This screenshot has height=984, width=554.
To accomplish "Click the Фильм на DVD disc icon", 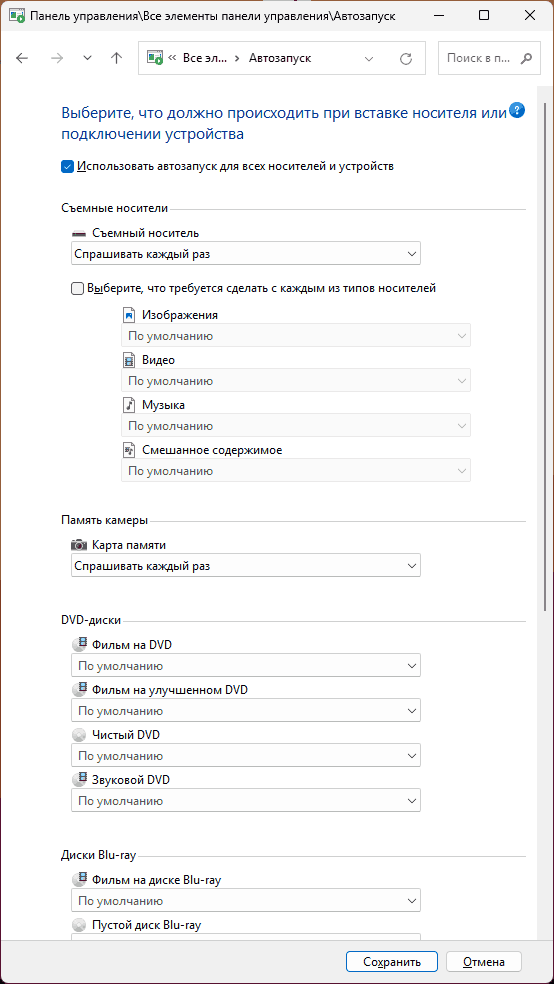I will click(79, 644).
